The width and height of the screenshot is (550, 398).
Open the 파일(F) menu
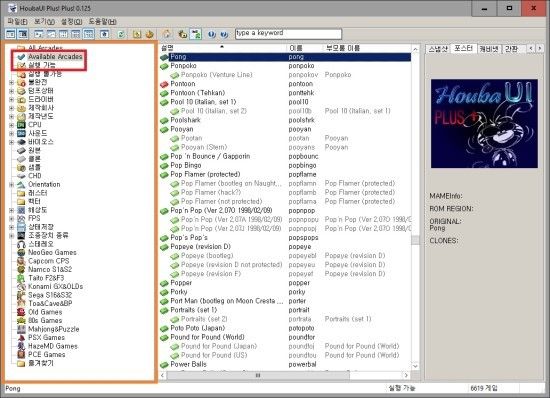[x=18, y=21]
